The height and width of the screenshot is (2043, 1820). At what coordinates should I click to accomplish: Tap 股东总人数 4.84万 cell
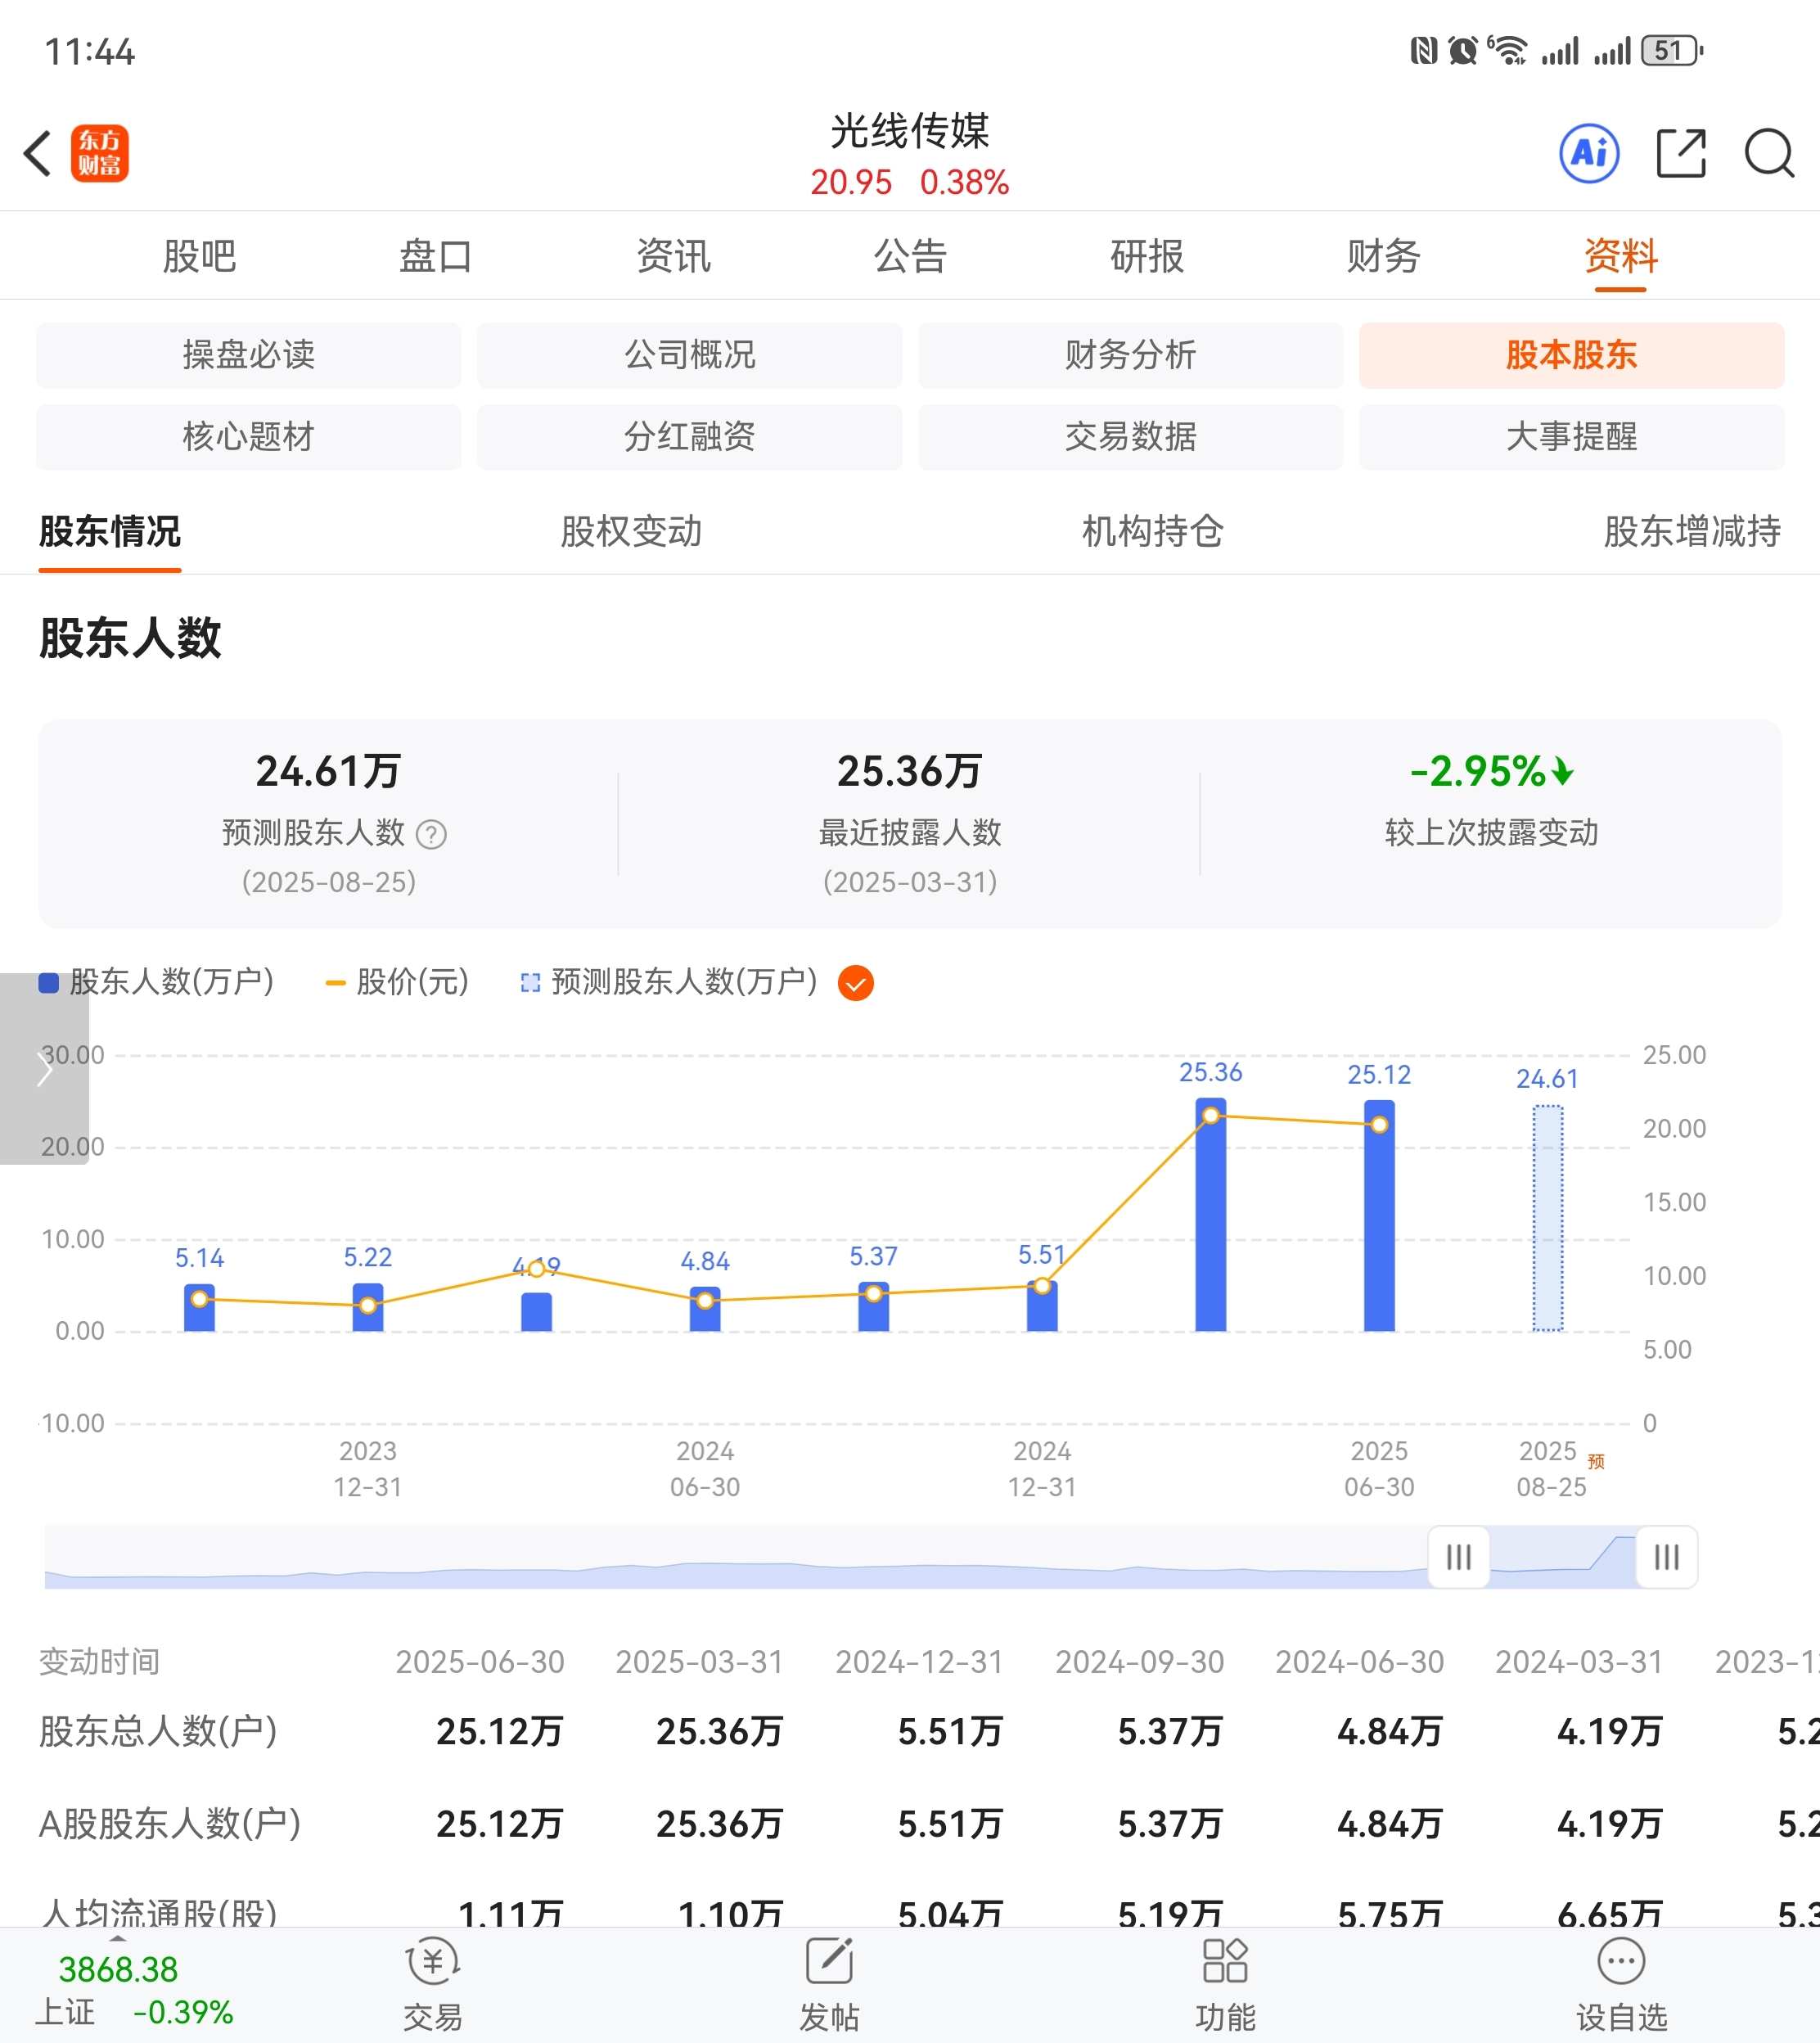pyautogui.click(x=1390, y=1732)
